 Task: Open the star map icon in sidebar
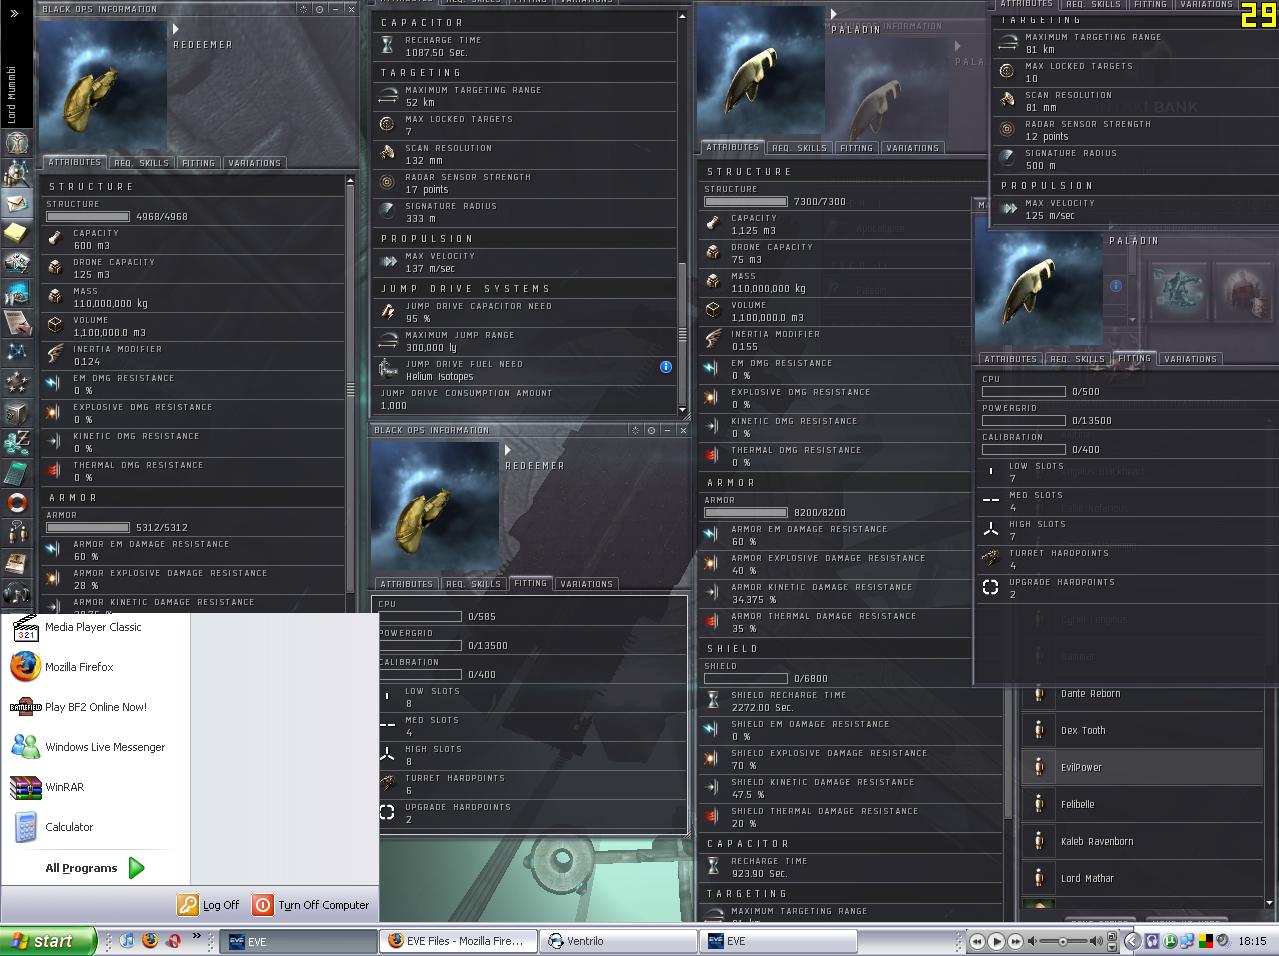click(16, 352)
